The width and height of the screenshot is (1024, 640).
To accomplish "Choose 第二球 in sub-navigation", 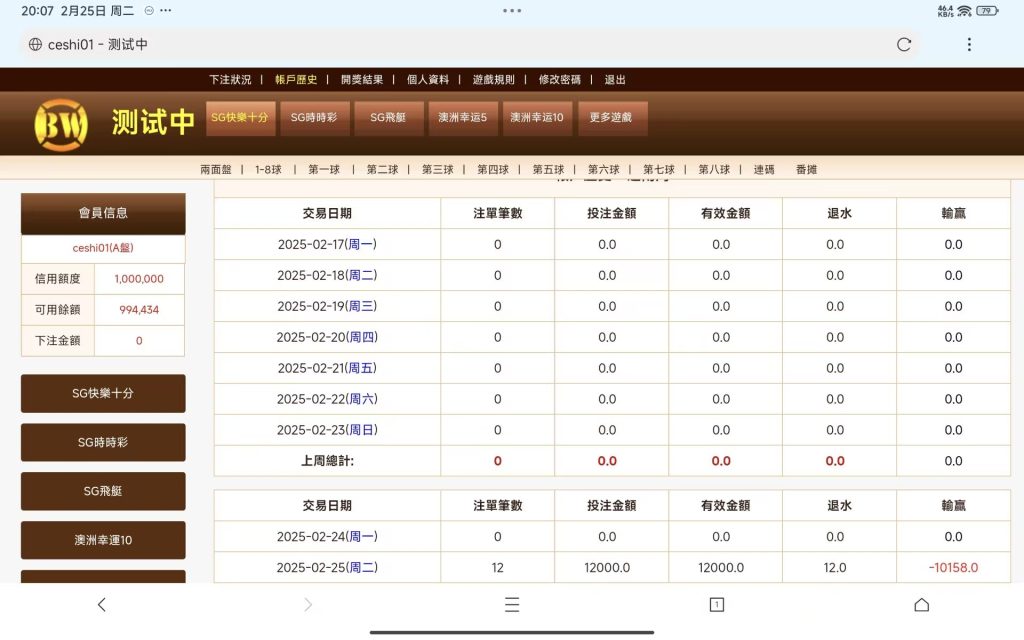I will [x=382, y=170].
